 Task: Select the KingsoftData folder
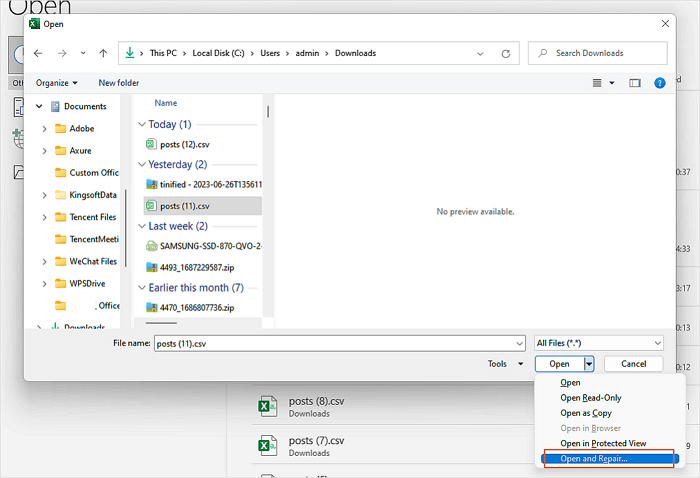[x=85, y=195]
